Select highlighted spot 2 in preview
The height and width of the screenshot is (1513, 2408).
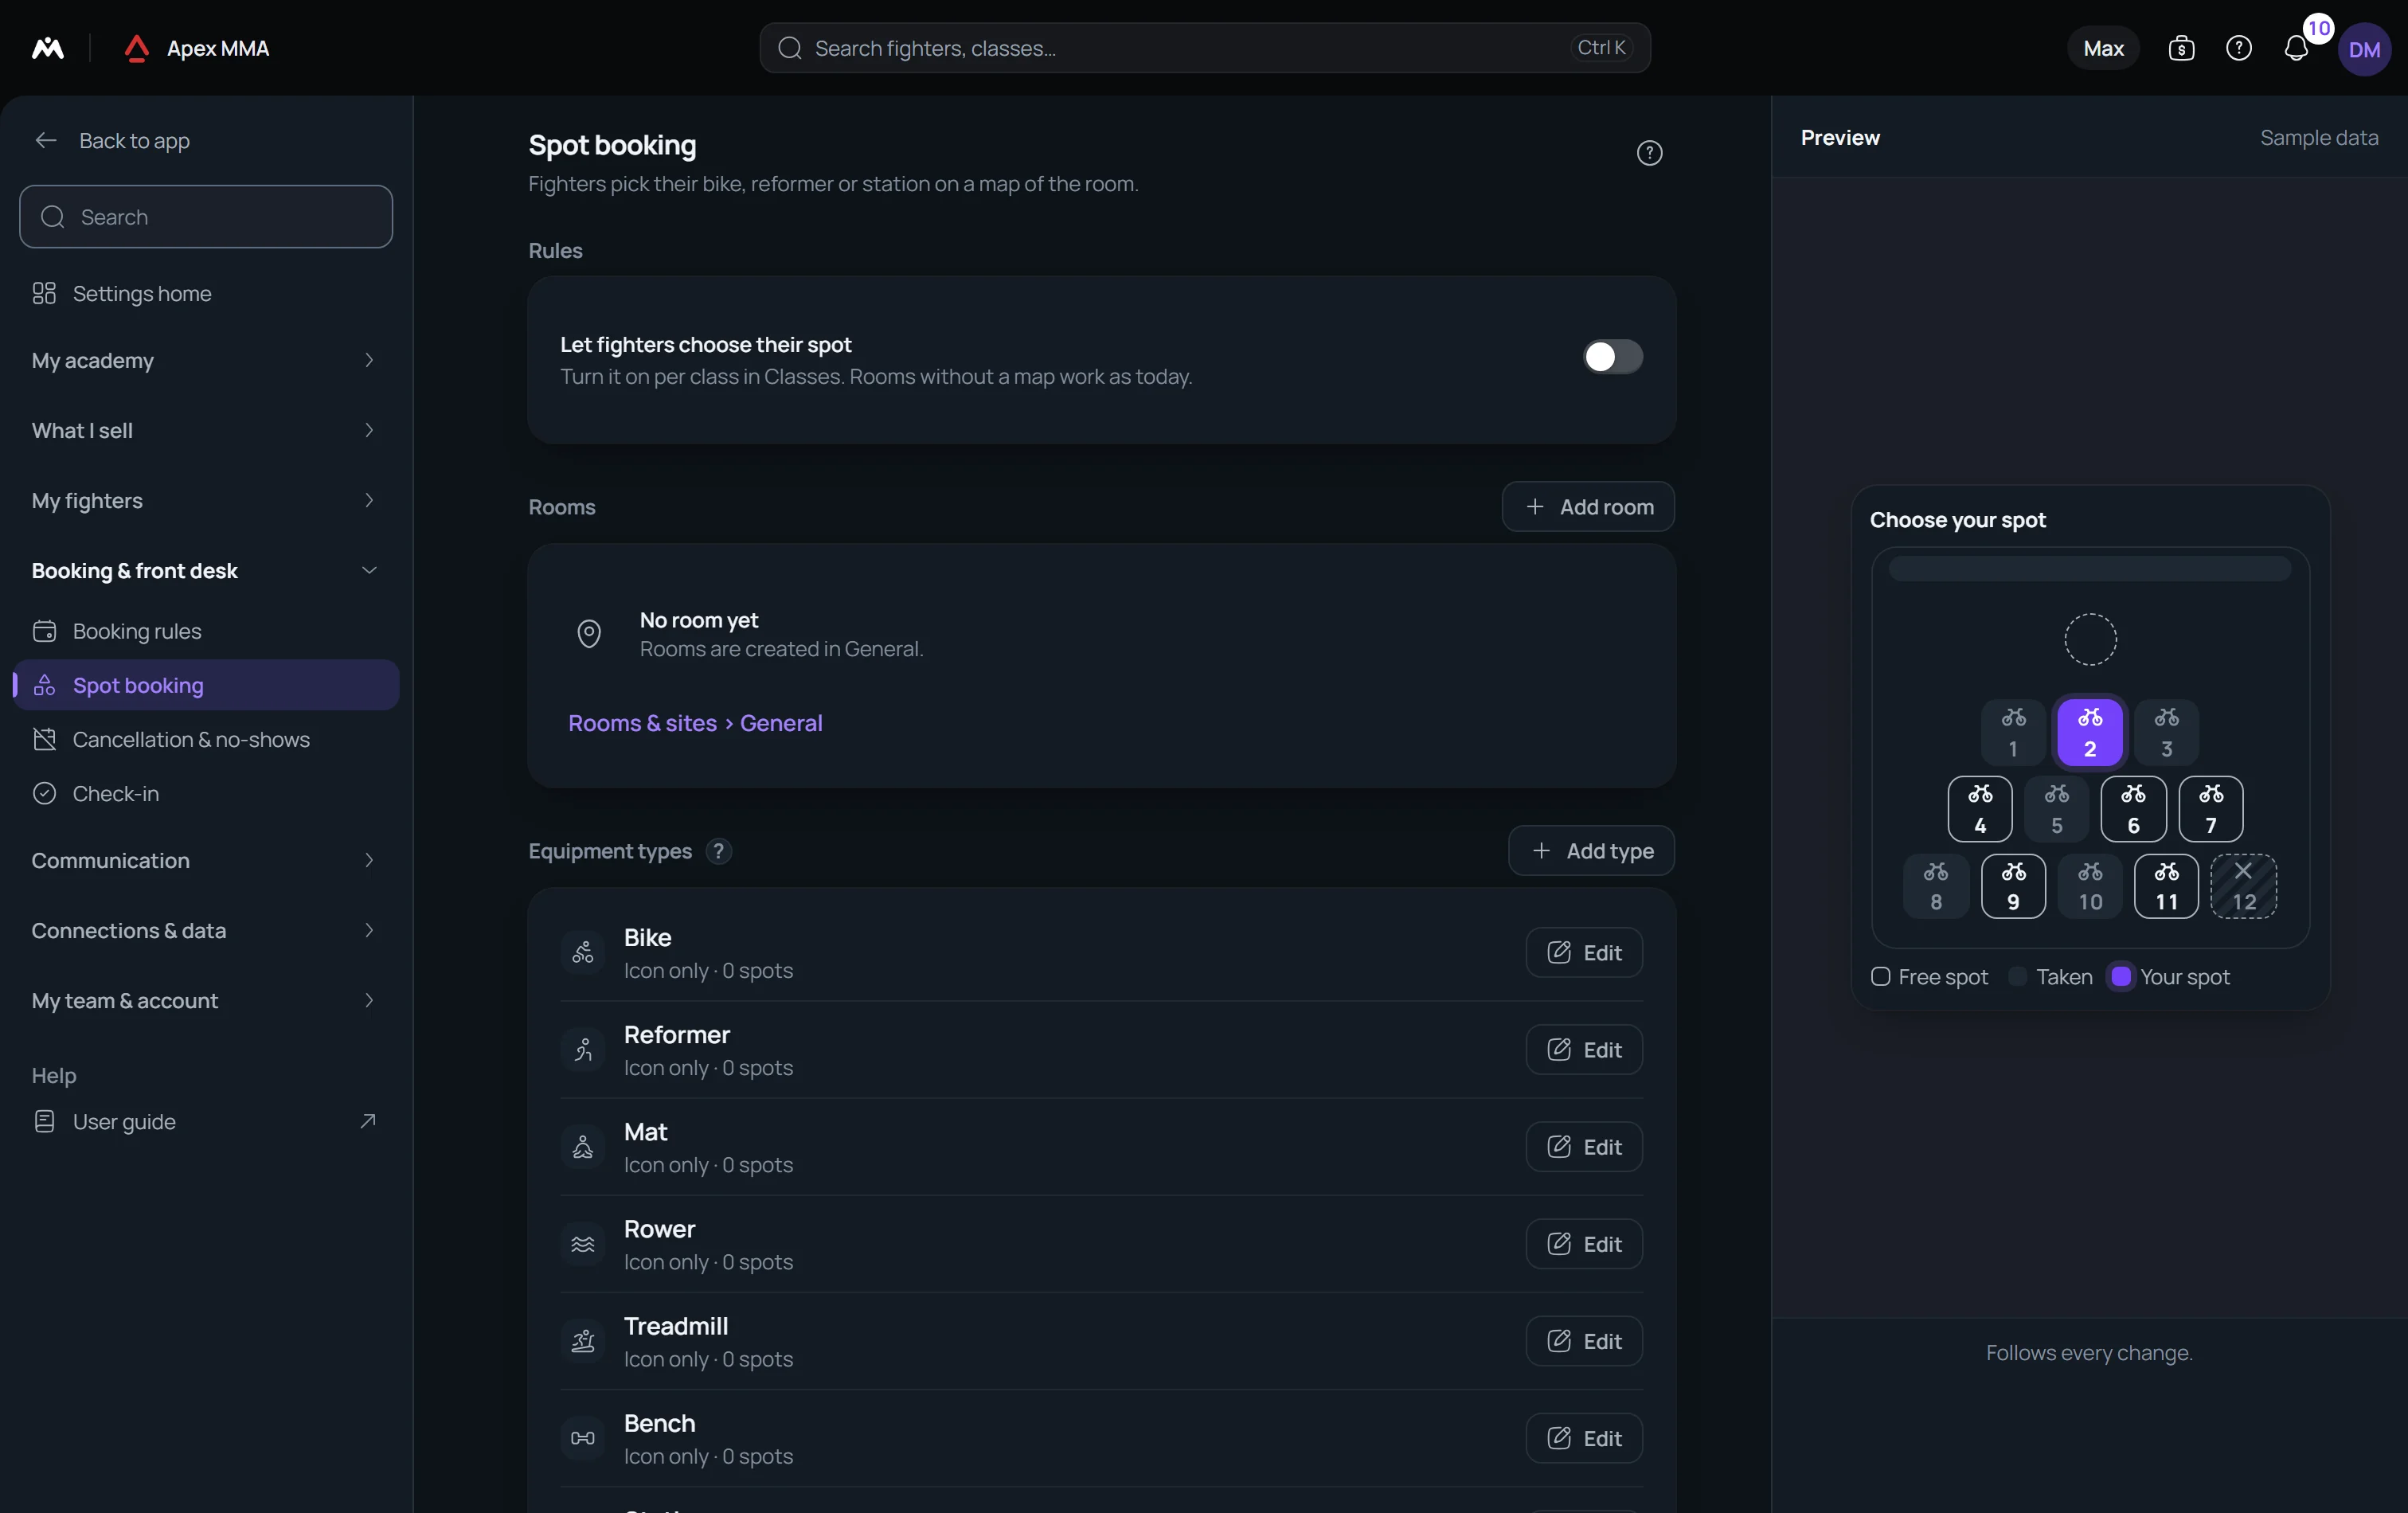click(2089, 732)
